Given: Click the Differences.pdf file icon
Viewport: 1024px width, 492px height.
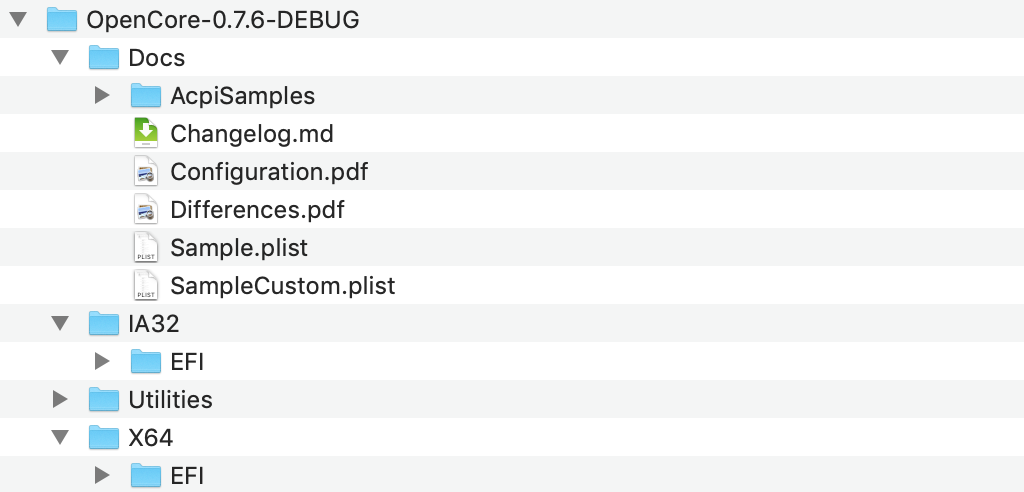Looking at the screenshot, I should 146,210.
